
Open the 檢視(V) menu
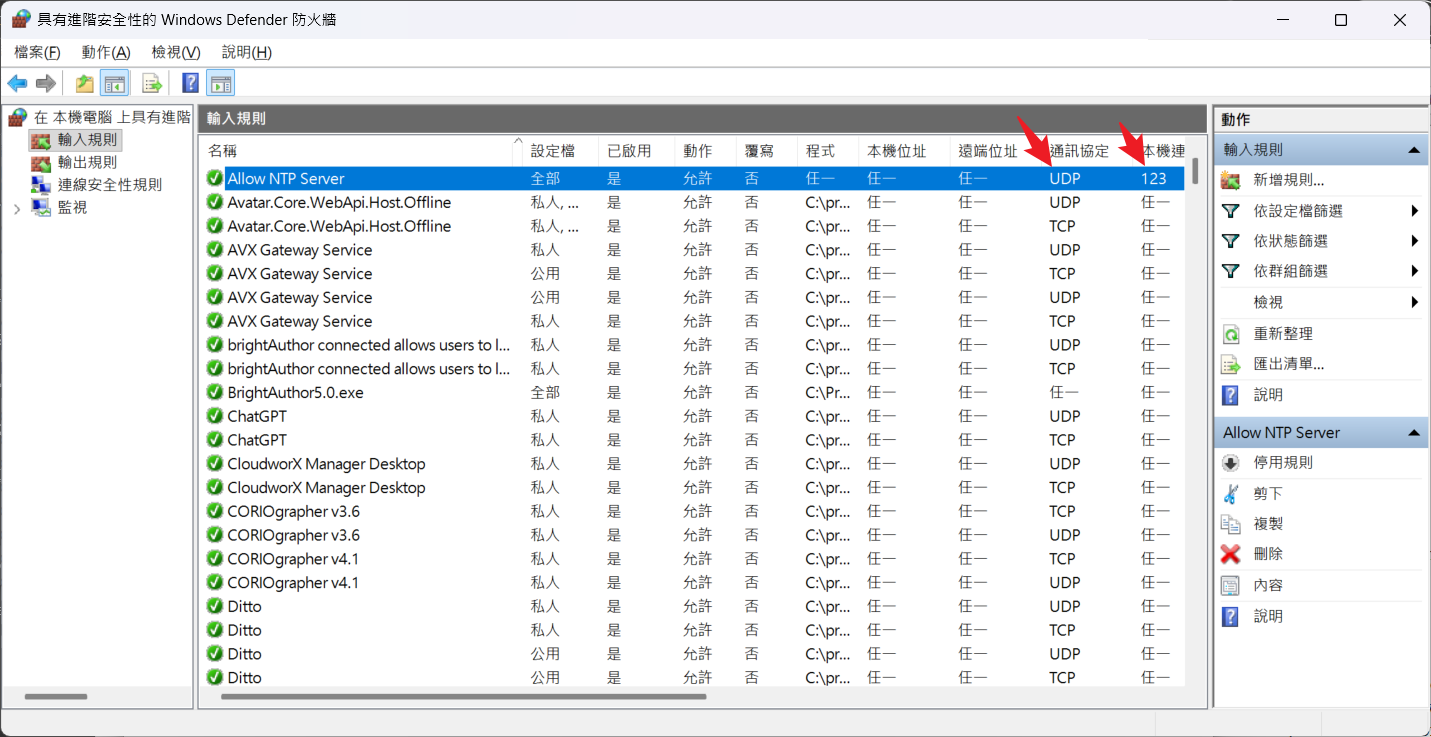tap(176, 52)
